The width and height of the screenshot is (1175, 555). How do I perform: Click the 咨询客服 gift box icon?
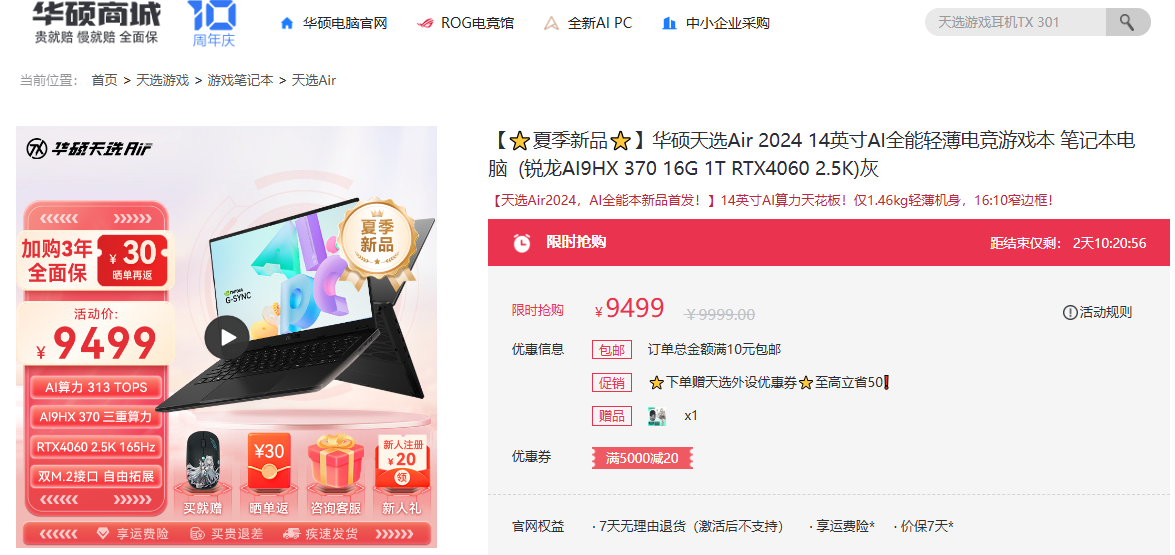point(336,464)
